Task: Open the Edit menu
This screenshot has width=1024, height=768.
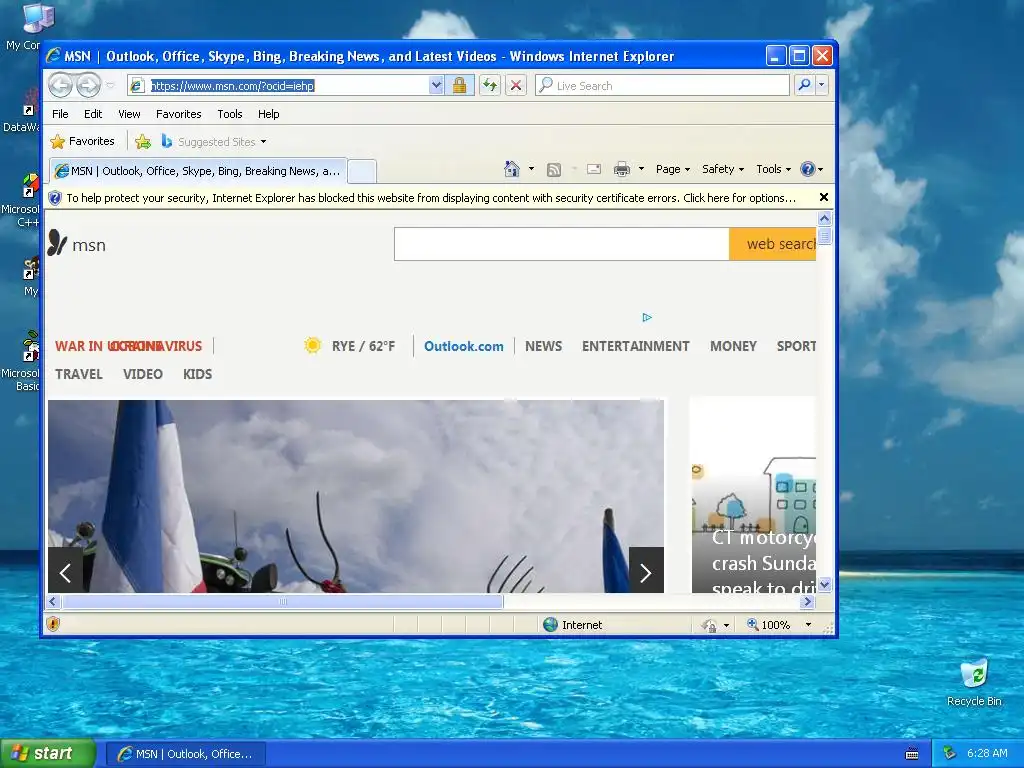Action: tap(93, 114)
